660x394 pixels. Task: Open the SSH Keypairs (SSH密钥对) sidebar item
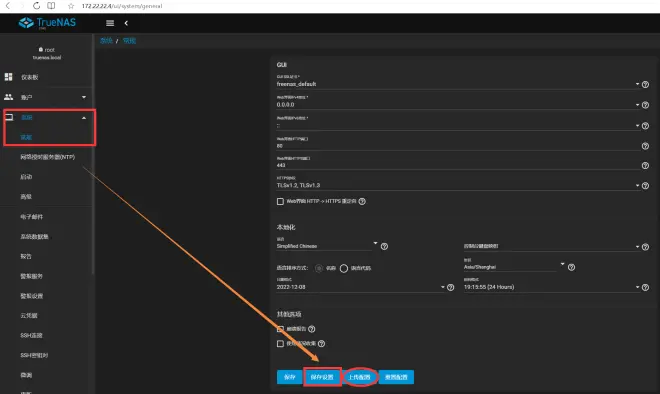[34, 355]
